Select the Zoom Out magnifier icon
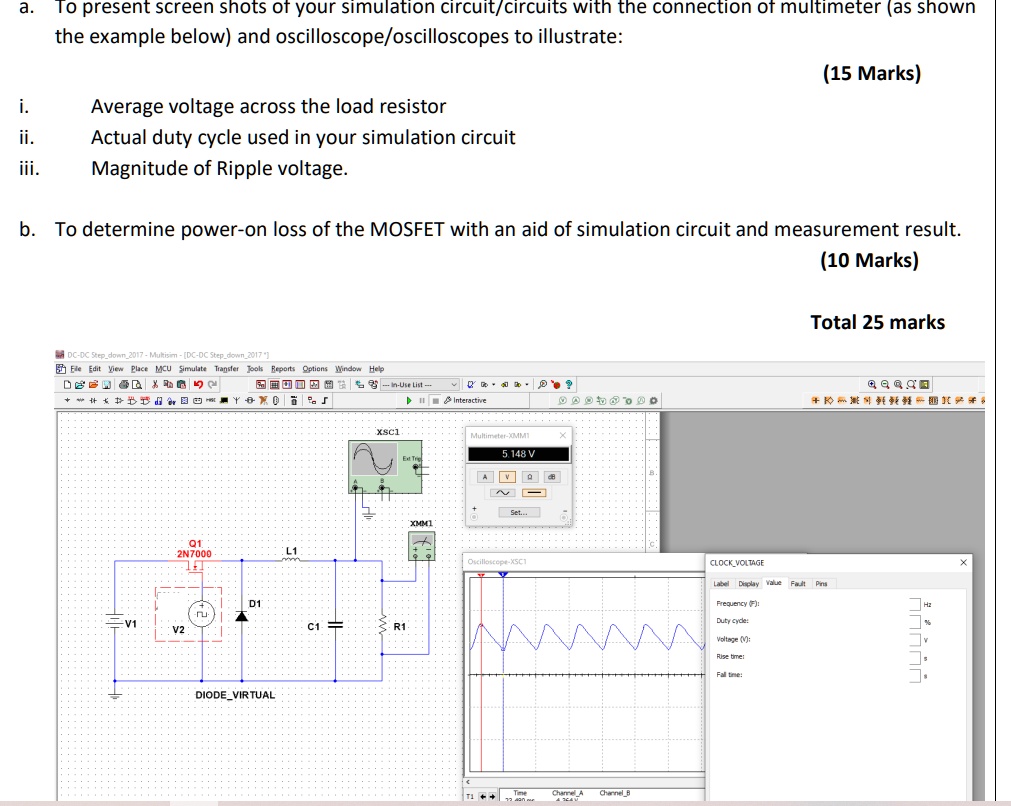 [x=886, y=385]
